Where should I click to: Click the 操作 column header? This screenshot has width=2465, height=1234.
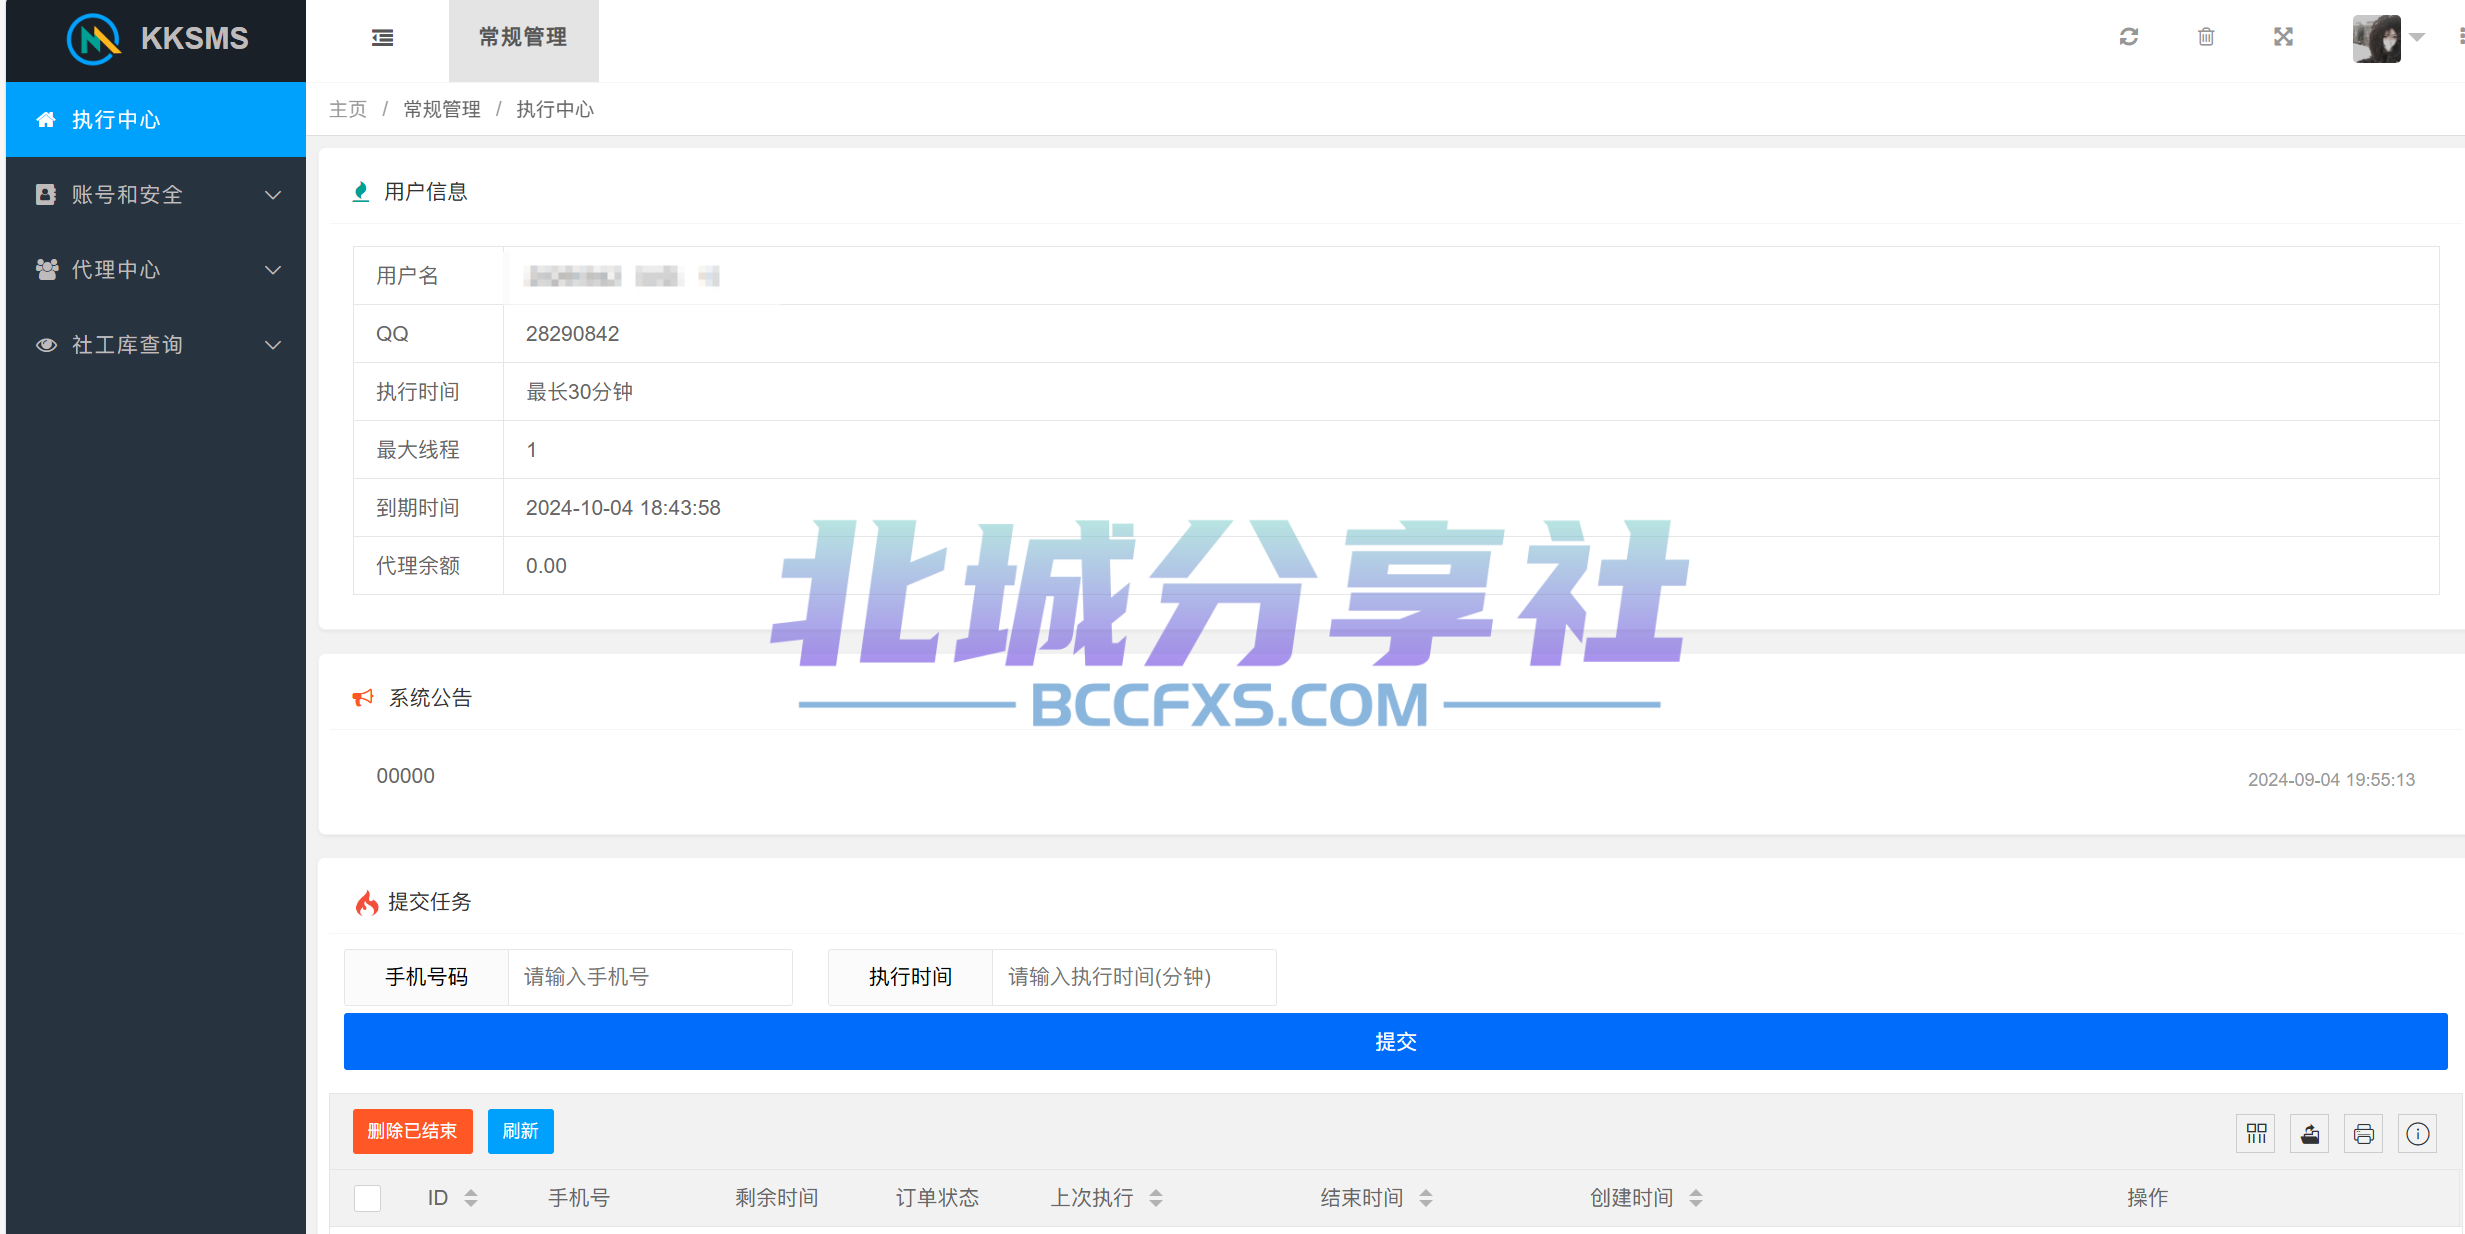click(2148, 1198)
